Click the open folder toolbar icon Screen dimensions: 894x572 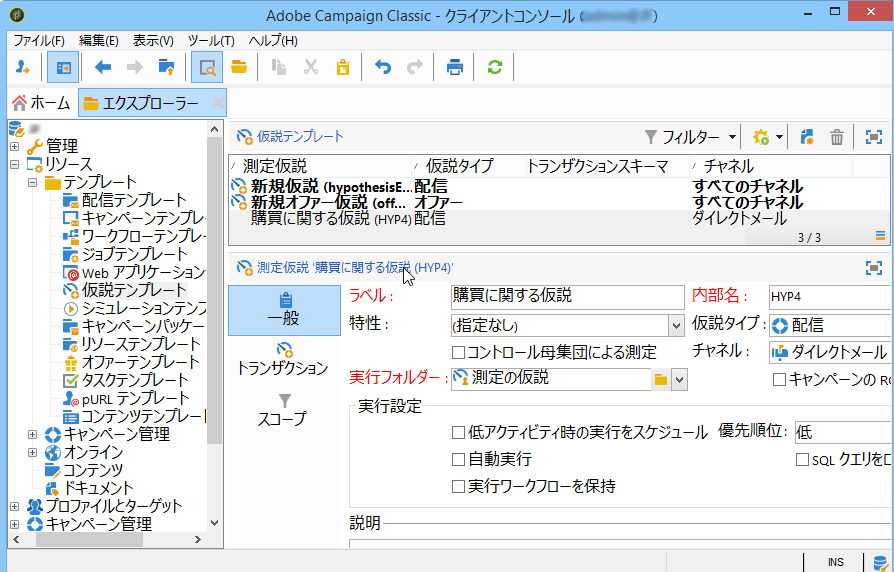[239, 68]
